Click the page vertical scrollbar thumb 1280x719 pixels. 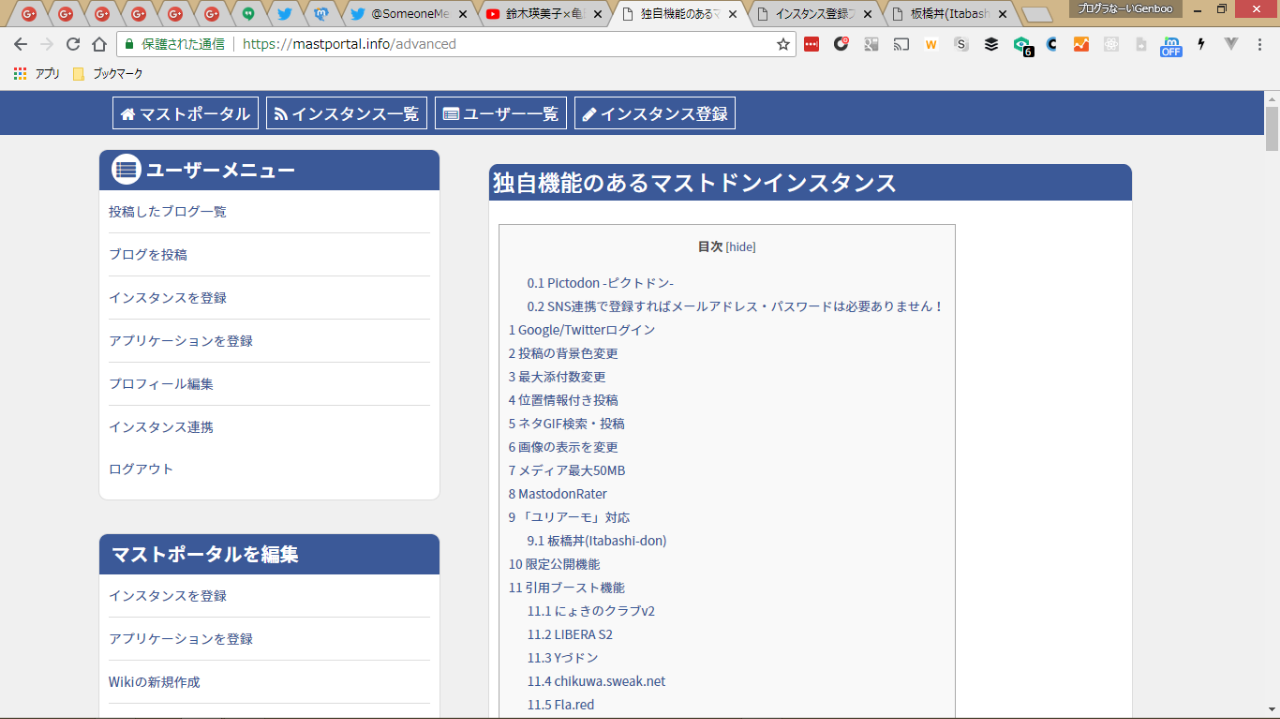click(x=1272, y=128)
